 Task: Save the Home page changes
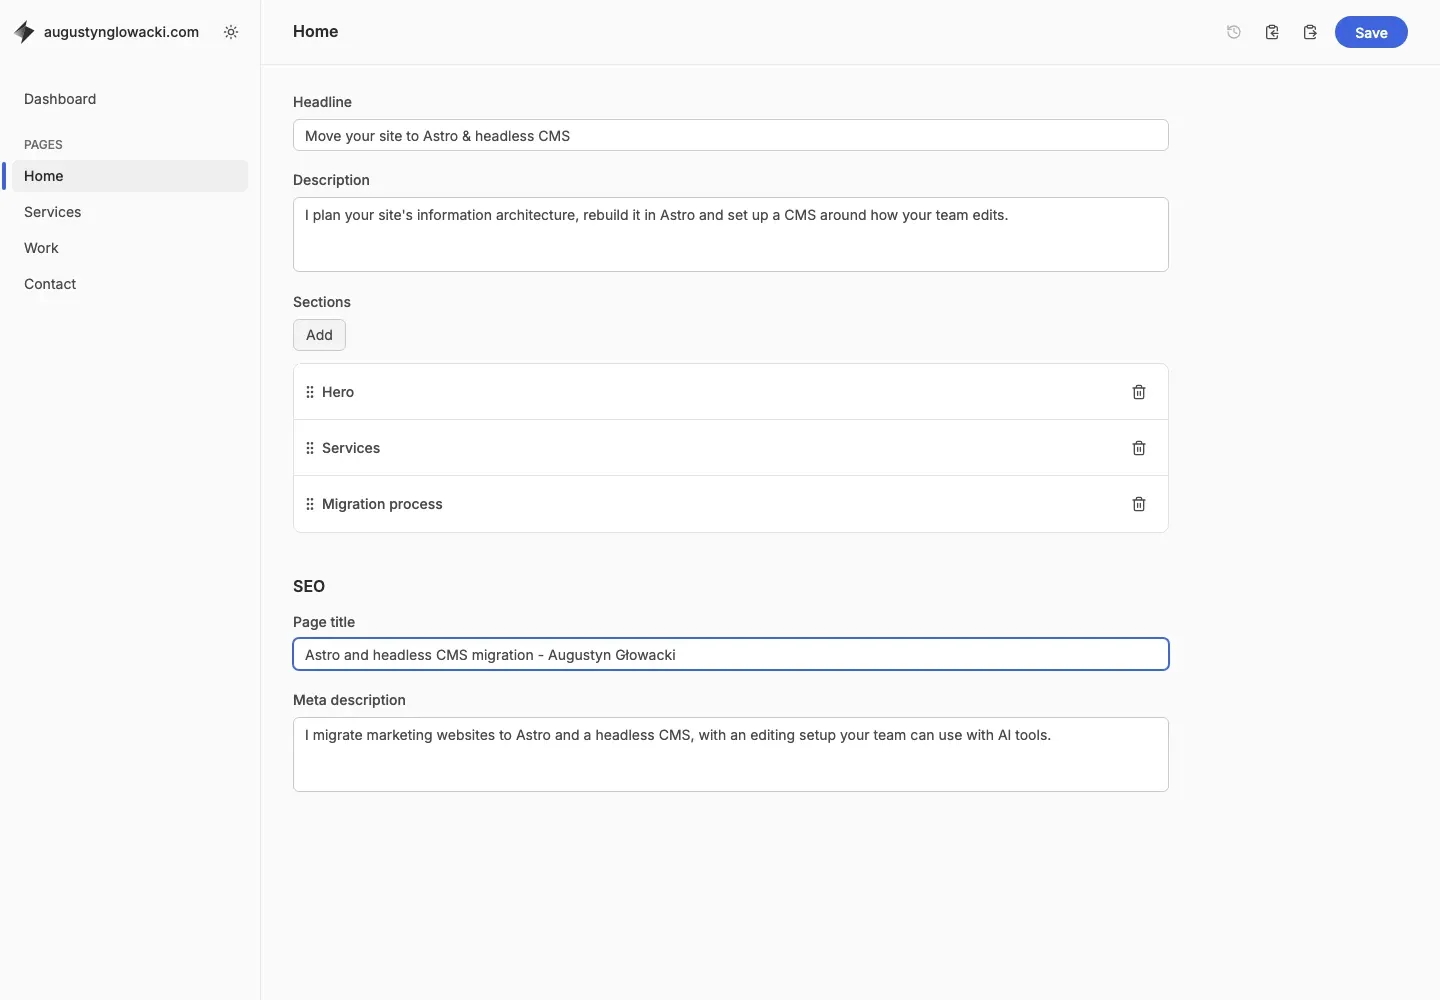coord(1371,32)
